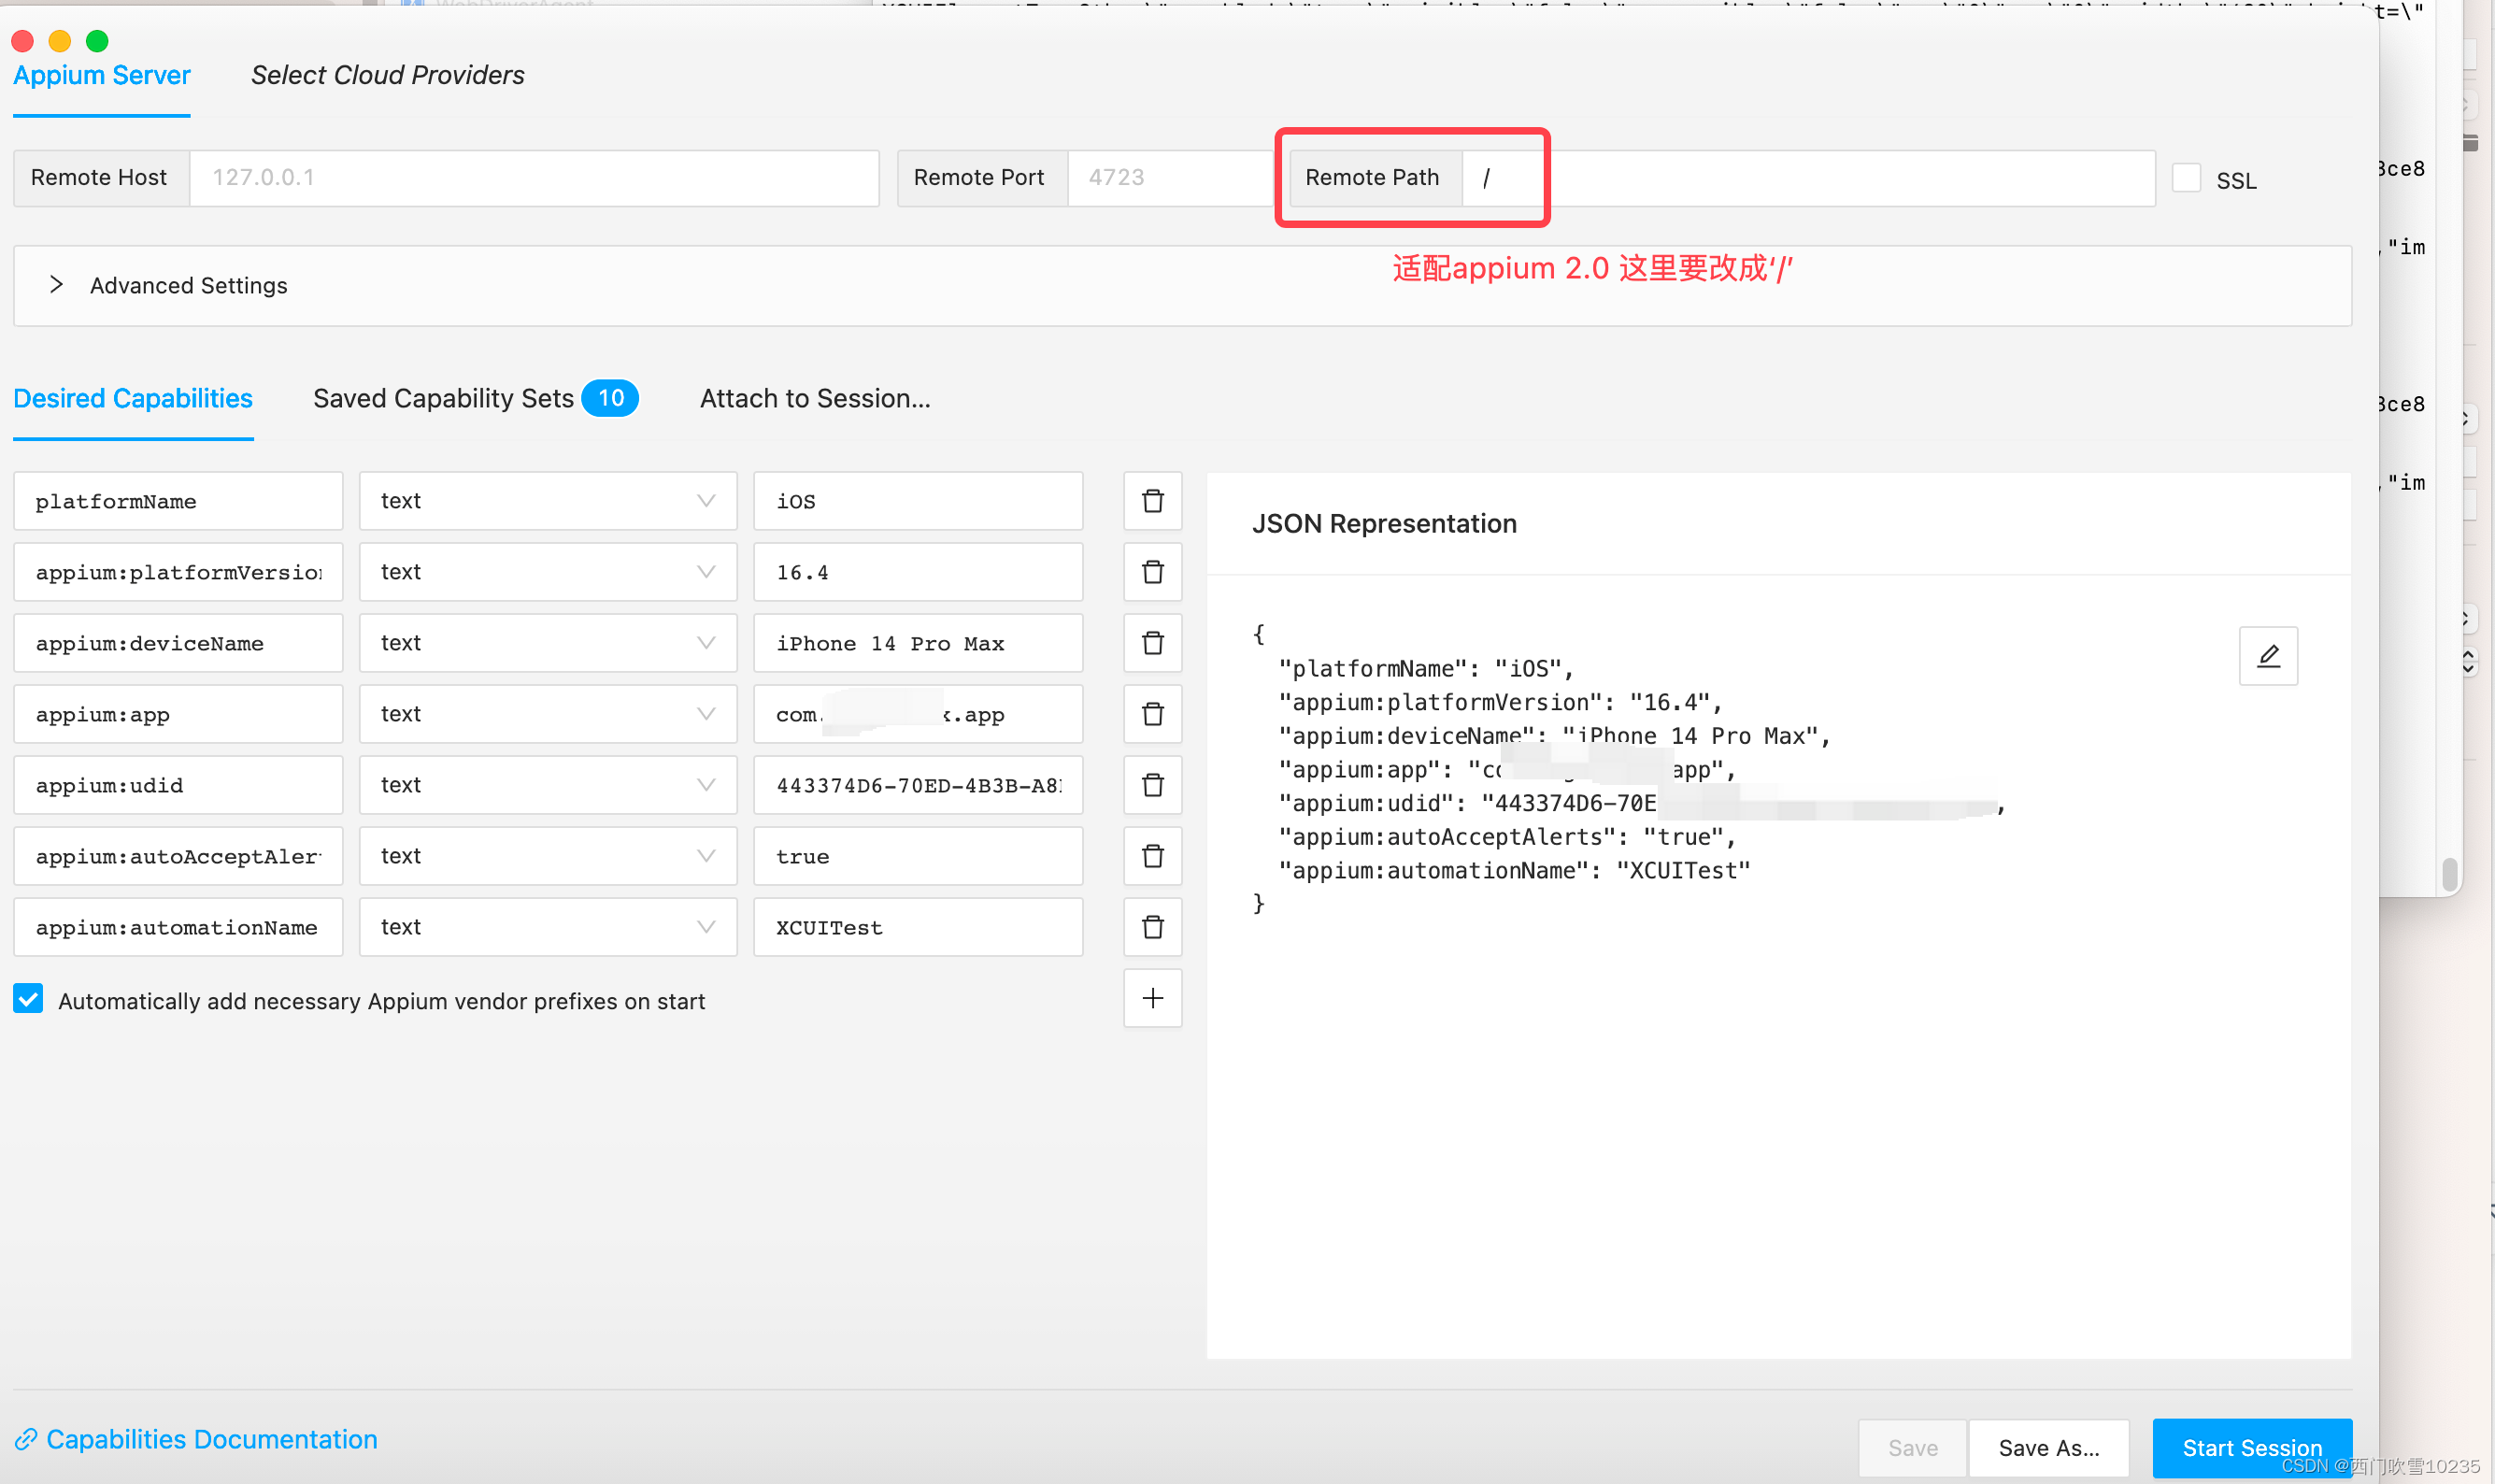Edit the iPhone 14 Pro Max value
The height and width of the screenshot is (1484, 2495).
[x=918, y=643]
